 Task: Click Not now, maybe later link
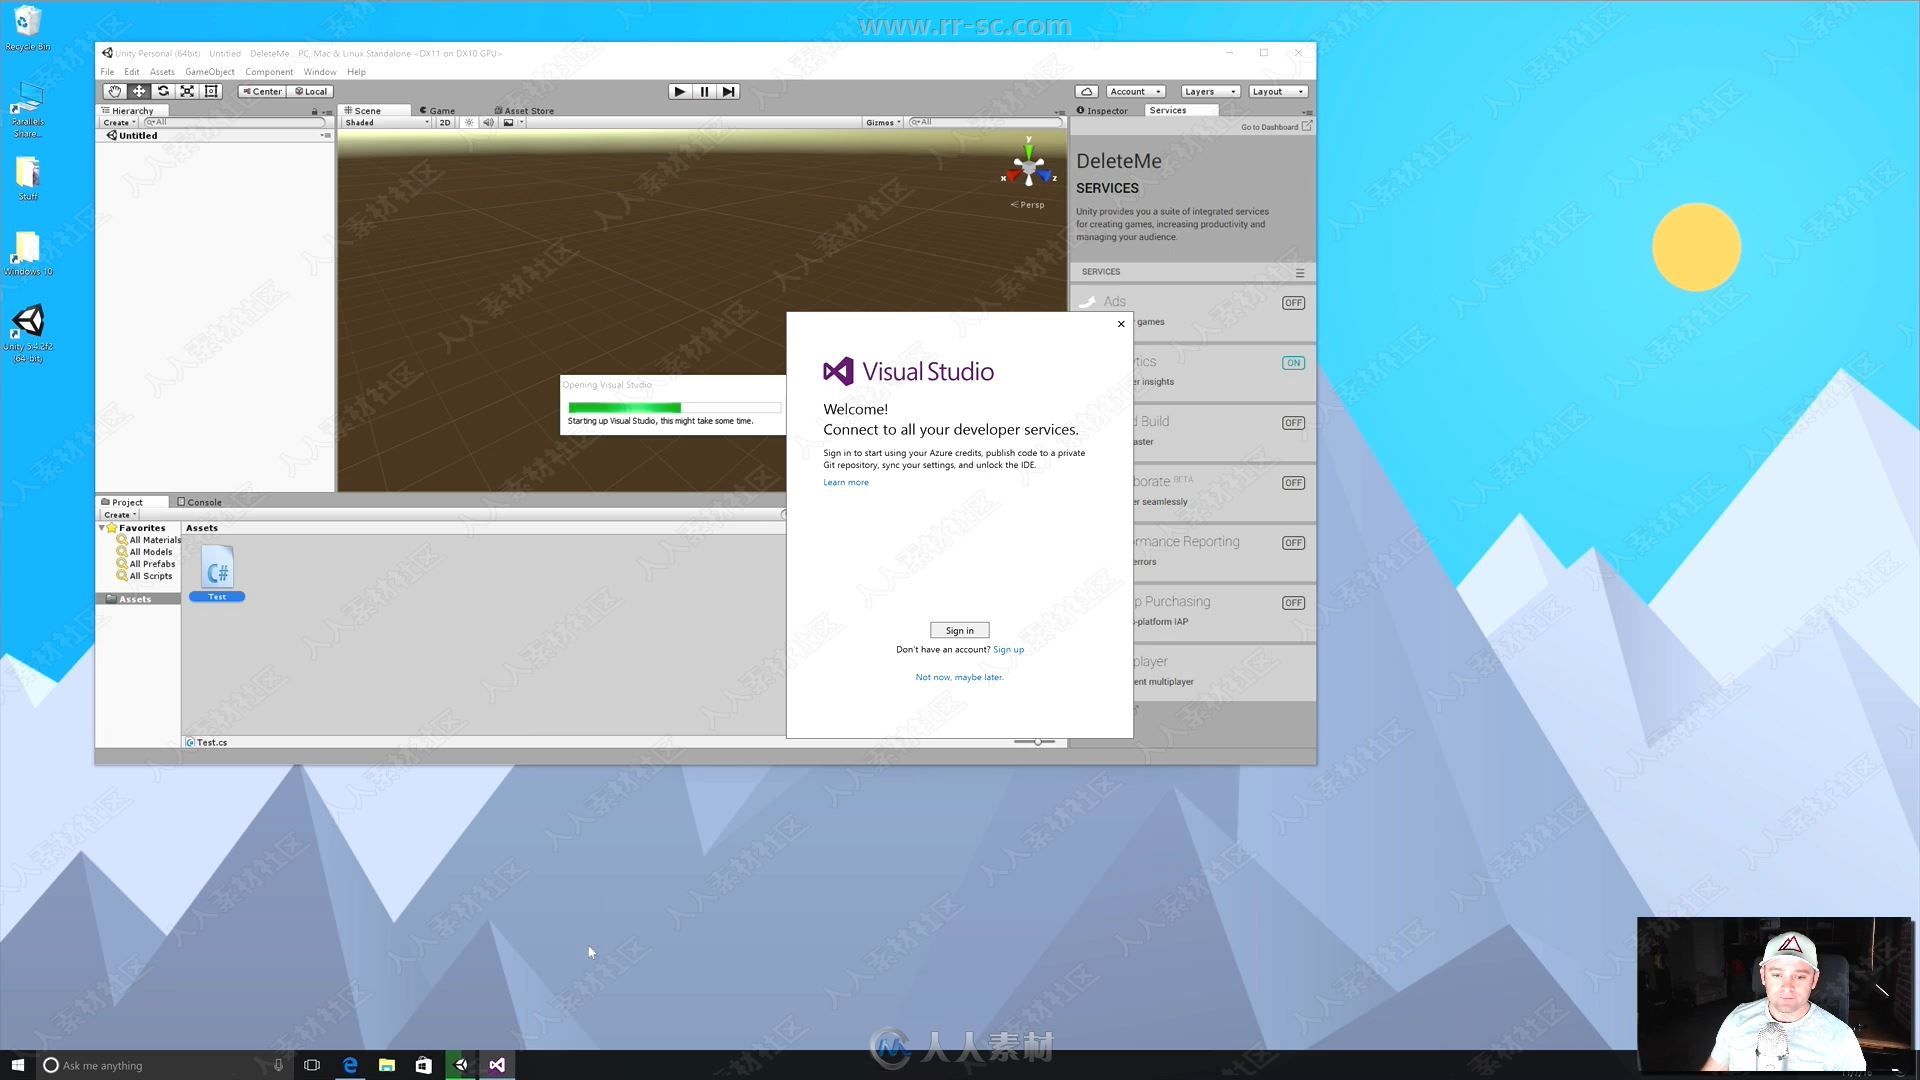tap(959, 677)
